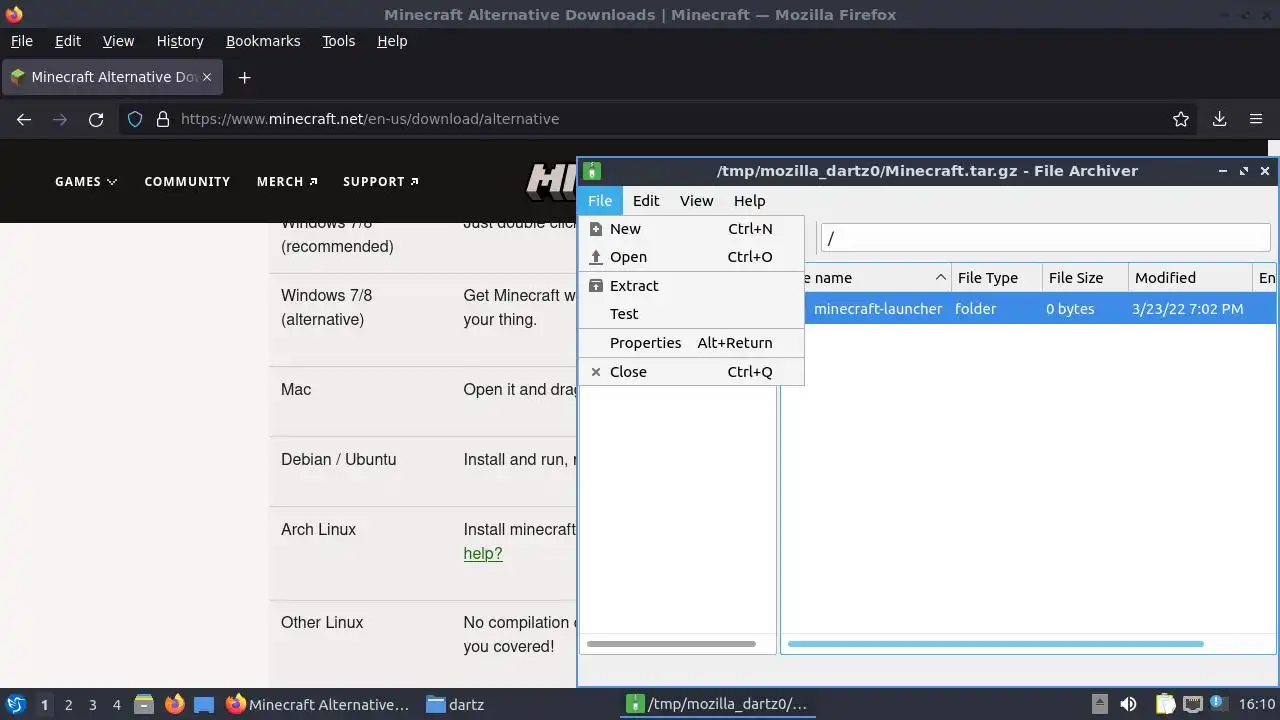The width and height of the screenshot is (1280, 720).
Task: Click the File Archiver title bar icon
Action: pos(592,171)
